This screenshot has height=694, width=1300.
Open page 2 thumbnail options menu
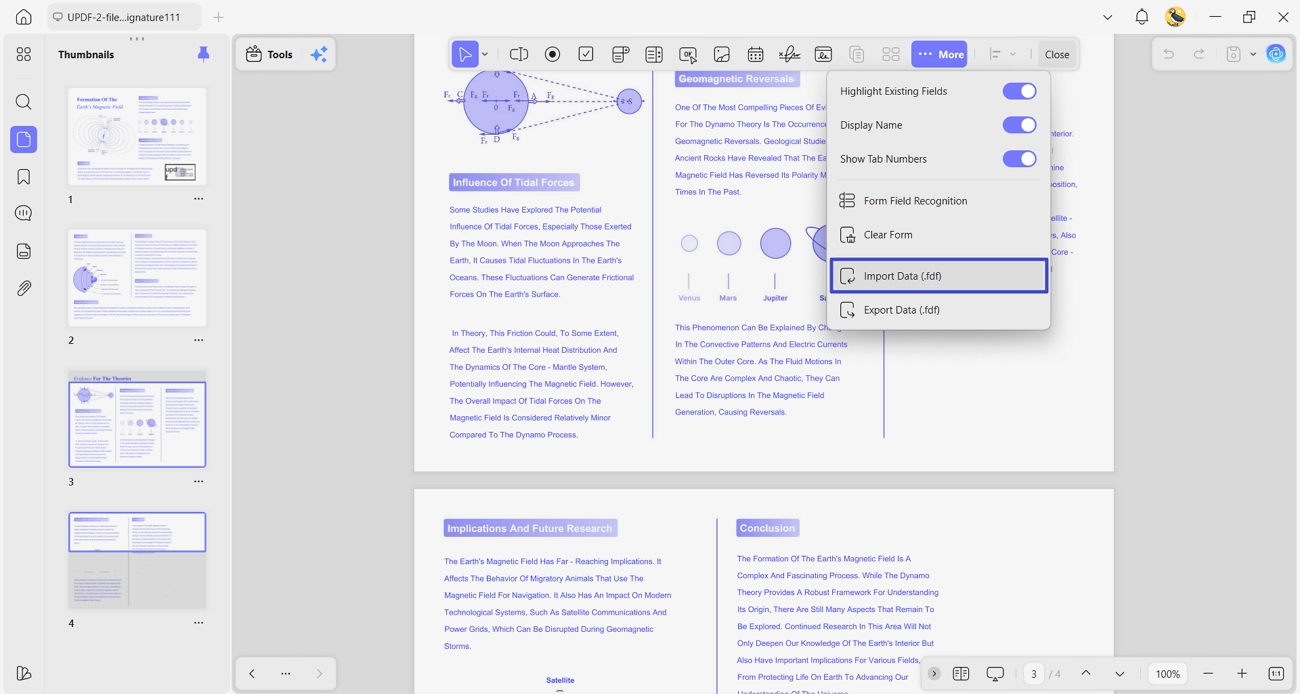pos(198,340)
